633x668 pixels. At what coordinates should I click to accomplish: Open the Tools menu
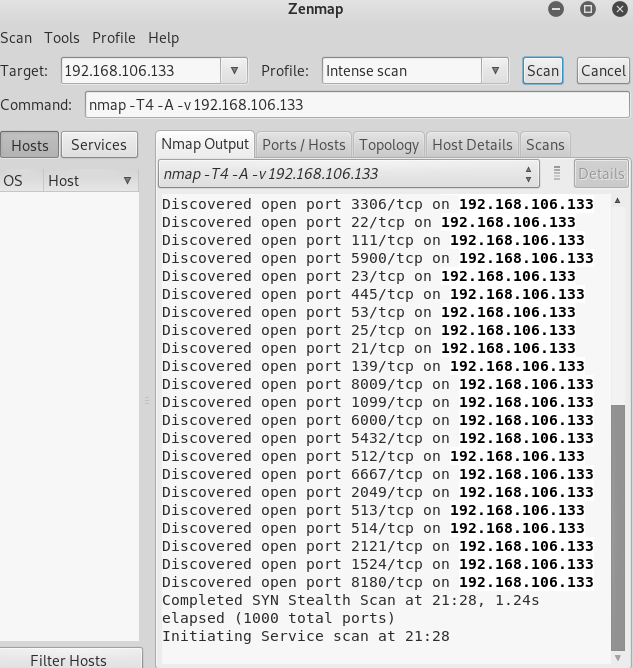(62, 38)
